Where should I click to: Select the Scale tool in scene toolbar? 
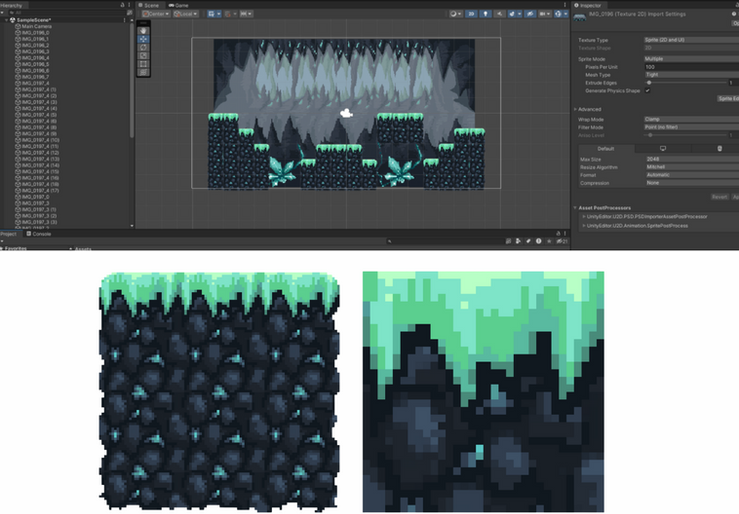pos(144,56)
